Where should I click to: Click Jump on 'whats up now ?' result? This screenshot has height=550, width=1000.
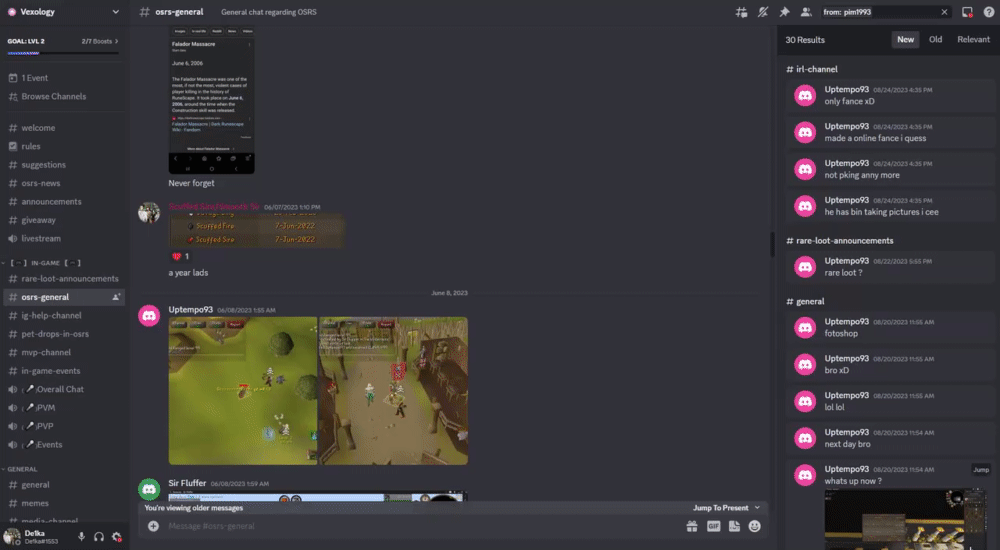(981, 470)
